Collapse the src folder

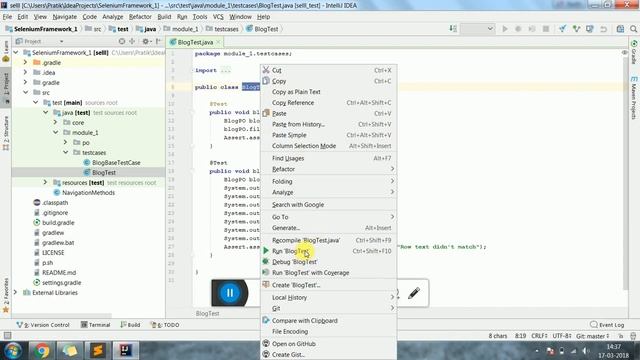(x=26, y=92)
